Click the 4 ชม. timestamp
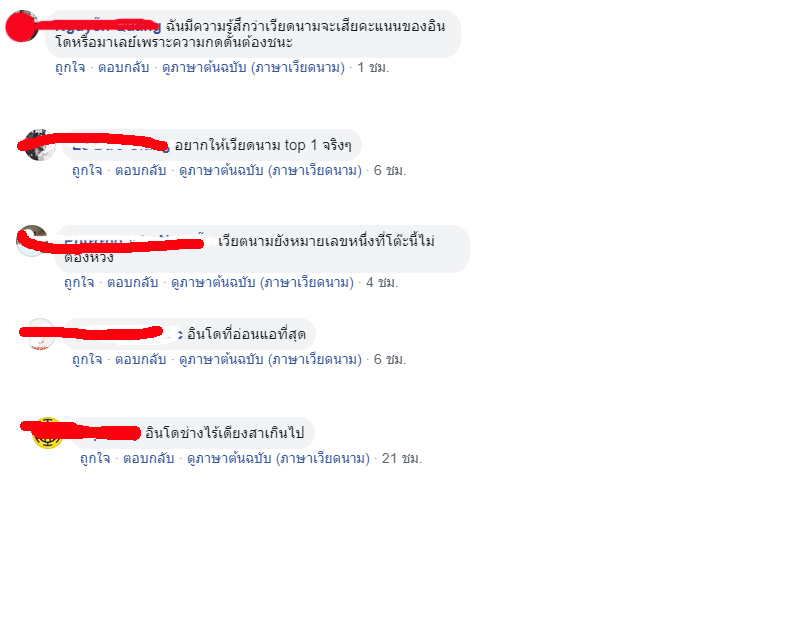Screen dimensions: 809x643 (x=382, y=282)
